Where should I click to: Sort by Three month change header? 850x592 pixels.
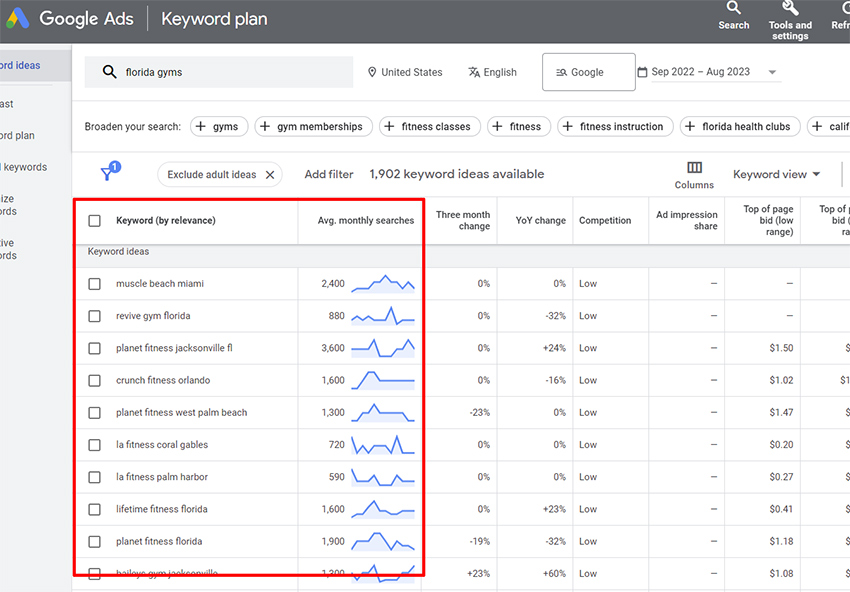(463, 221)
